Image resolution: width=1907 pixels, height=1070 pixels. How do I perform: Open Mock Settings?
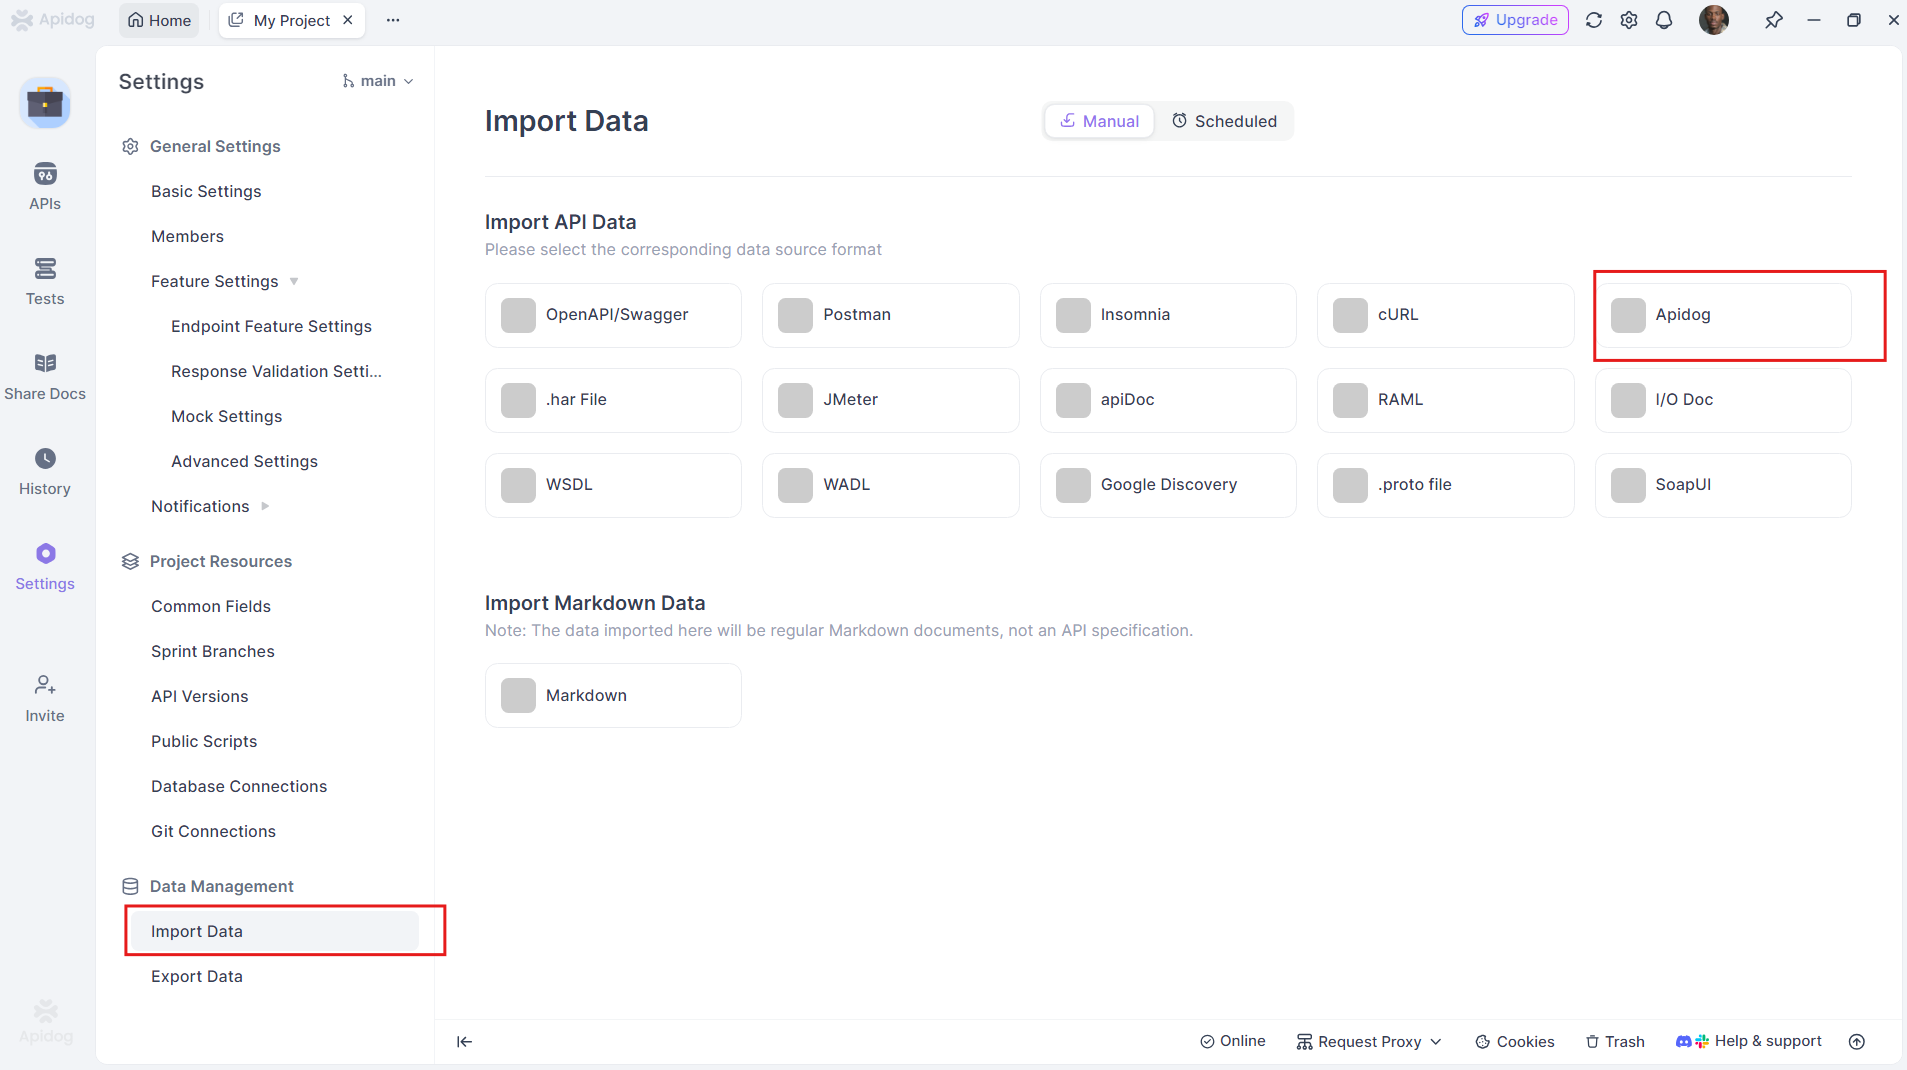coord(226,416)
